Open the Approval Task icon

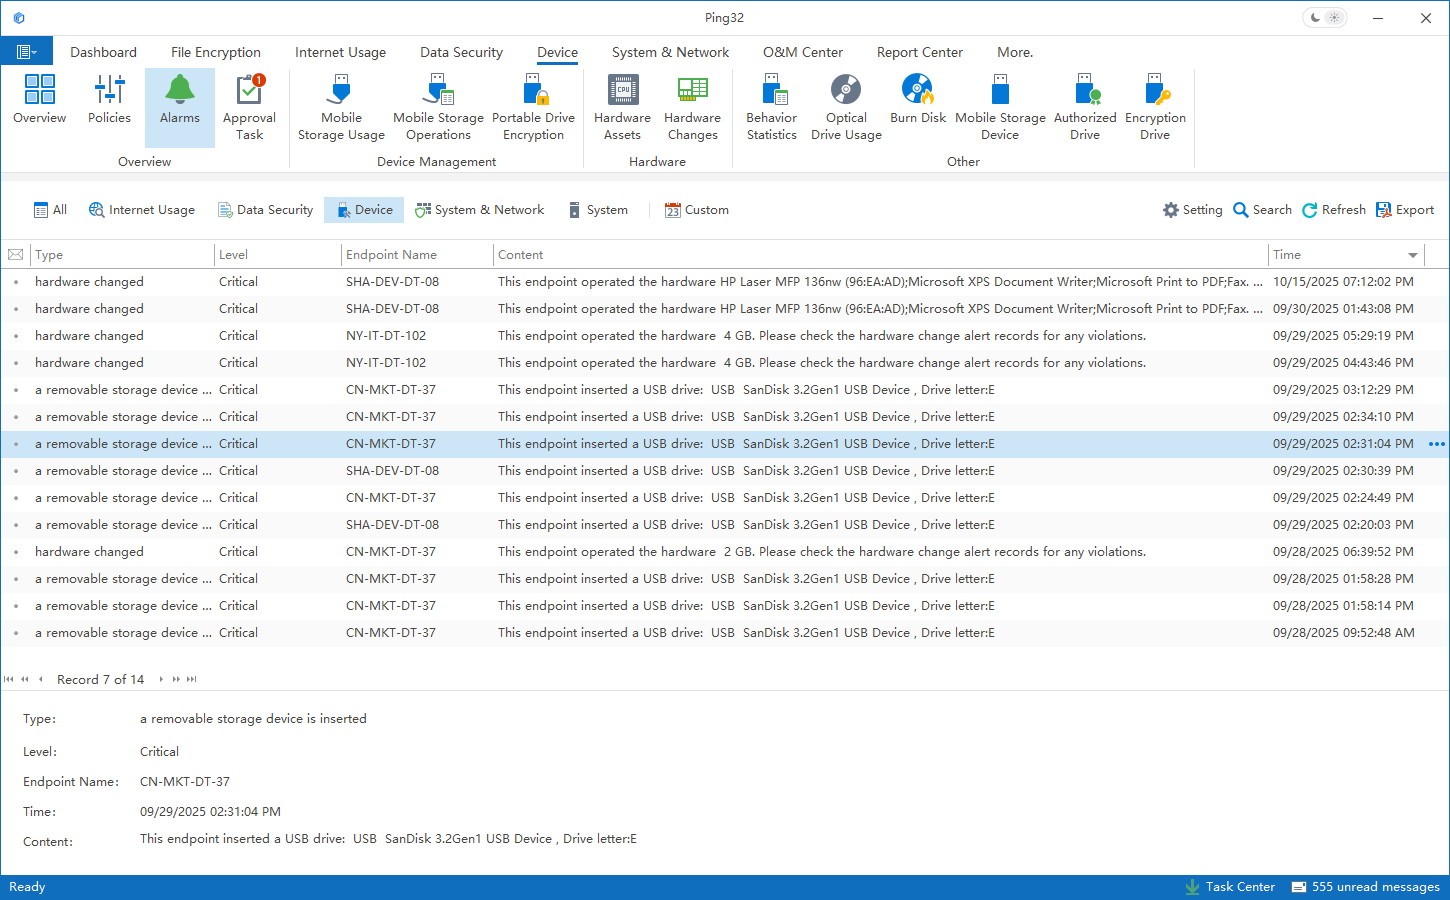[249, 107]
